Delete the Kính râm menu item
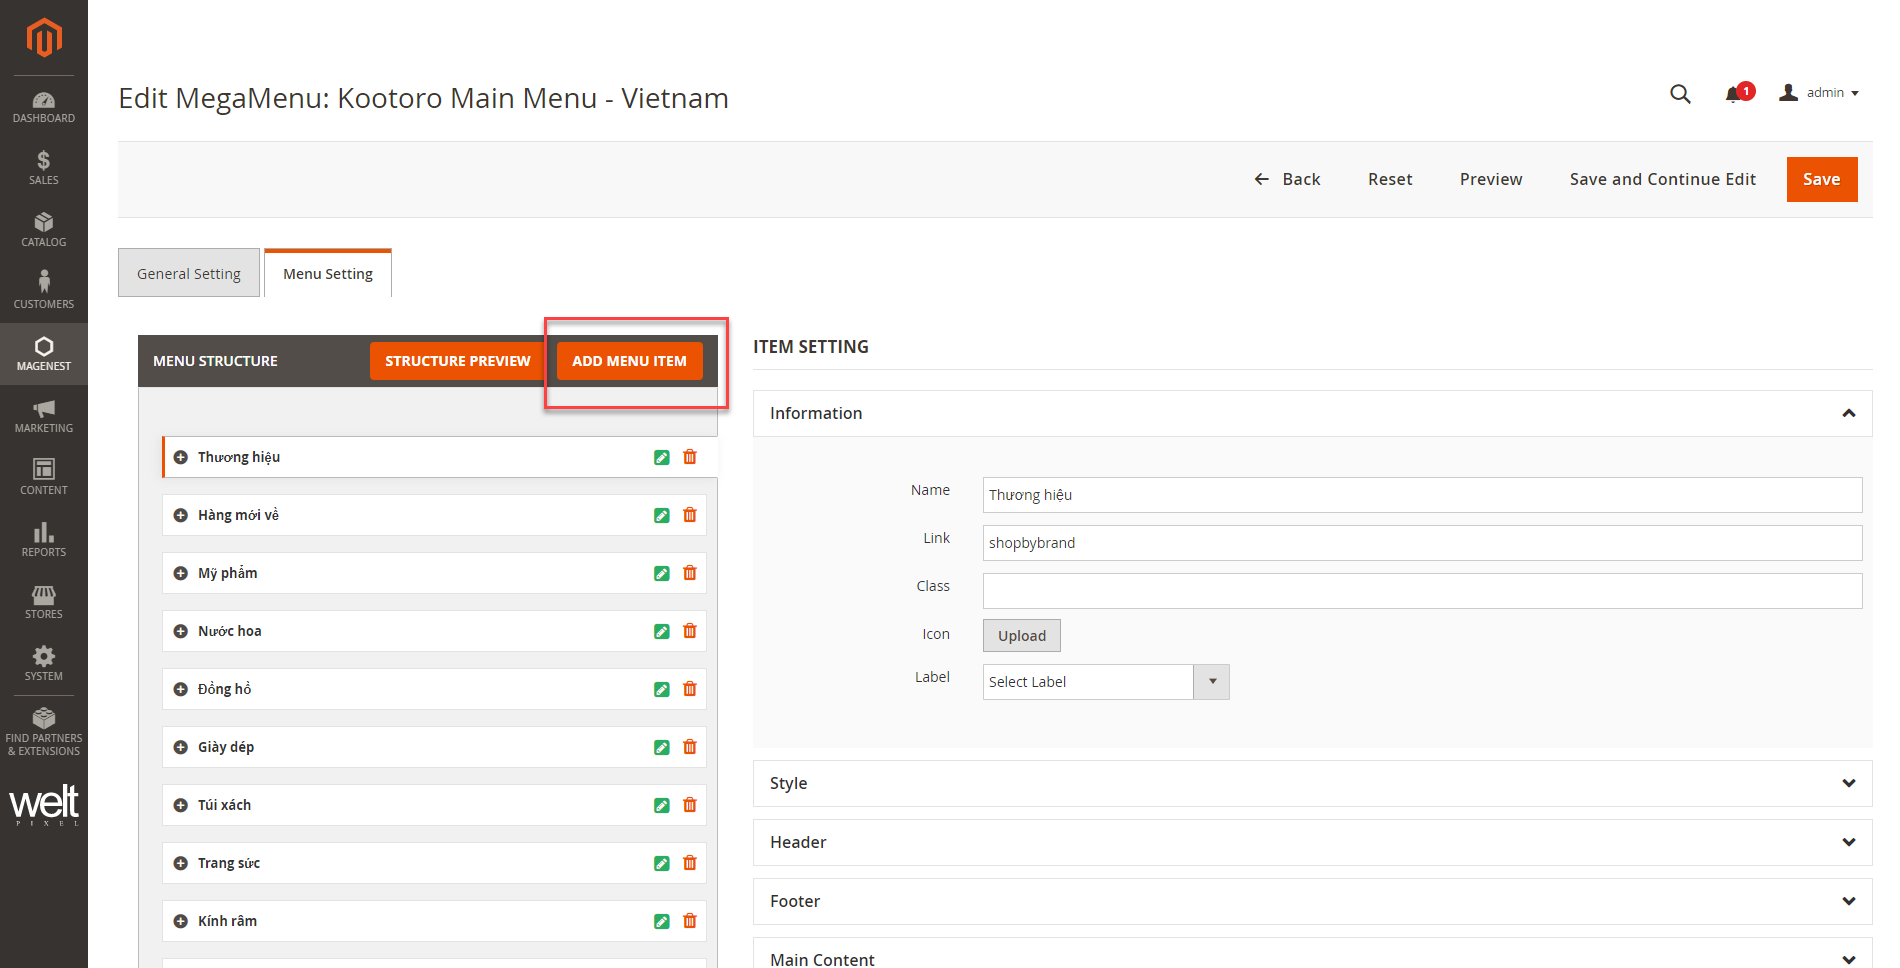The width and height of the screenshot is (1900, 968). point(690,921)
